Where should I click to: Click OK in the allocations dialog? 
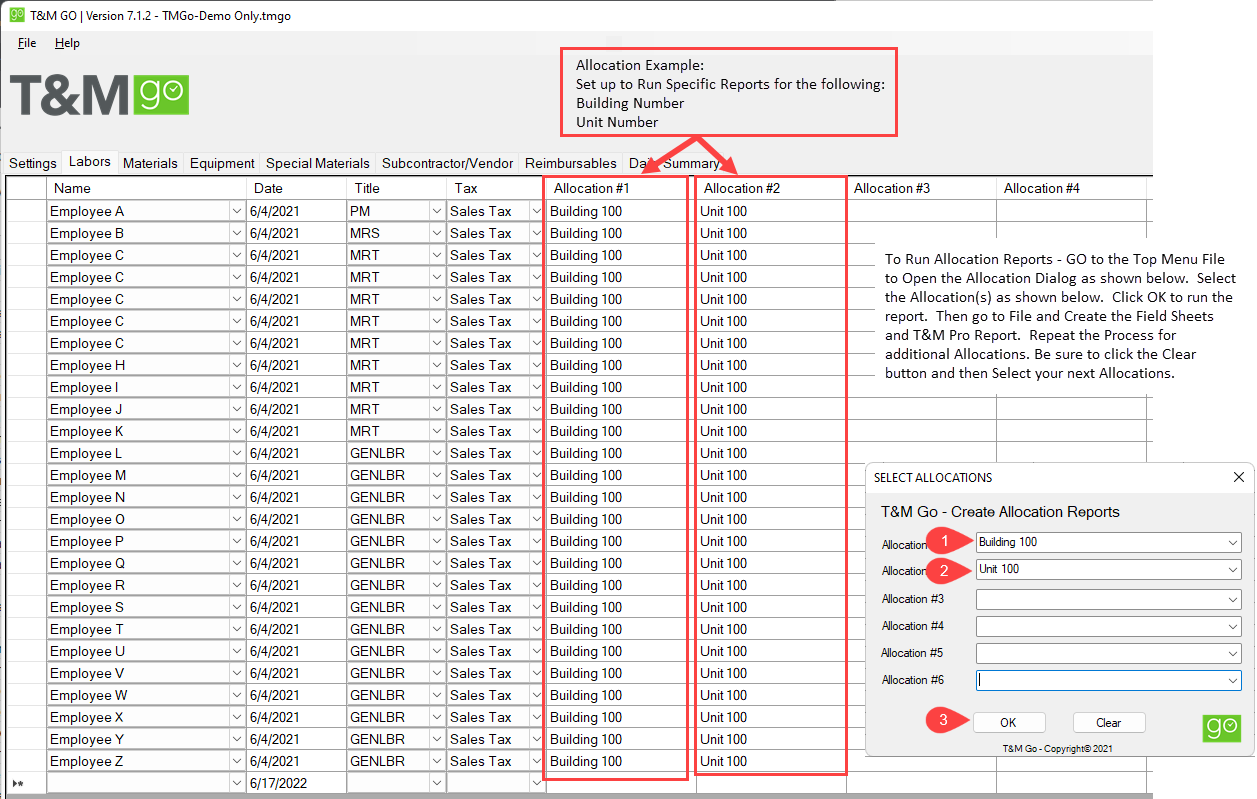(x=1008, y=723)
